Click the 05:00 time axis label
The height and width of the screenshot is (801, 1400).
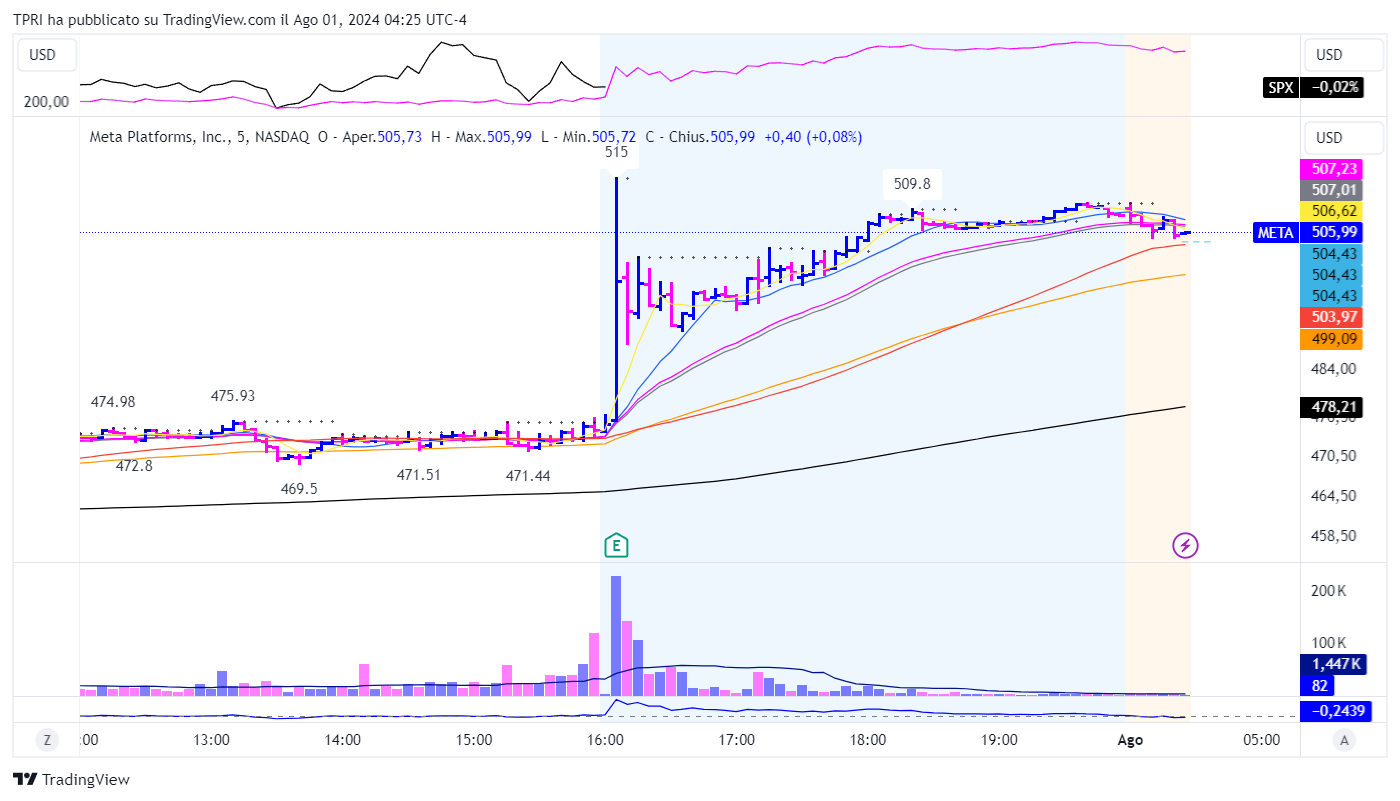[x=1261, y=740]
